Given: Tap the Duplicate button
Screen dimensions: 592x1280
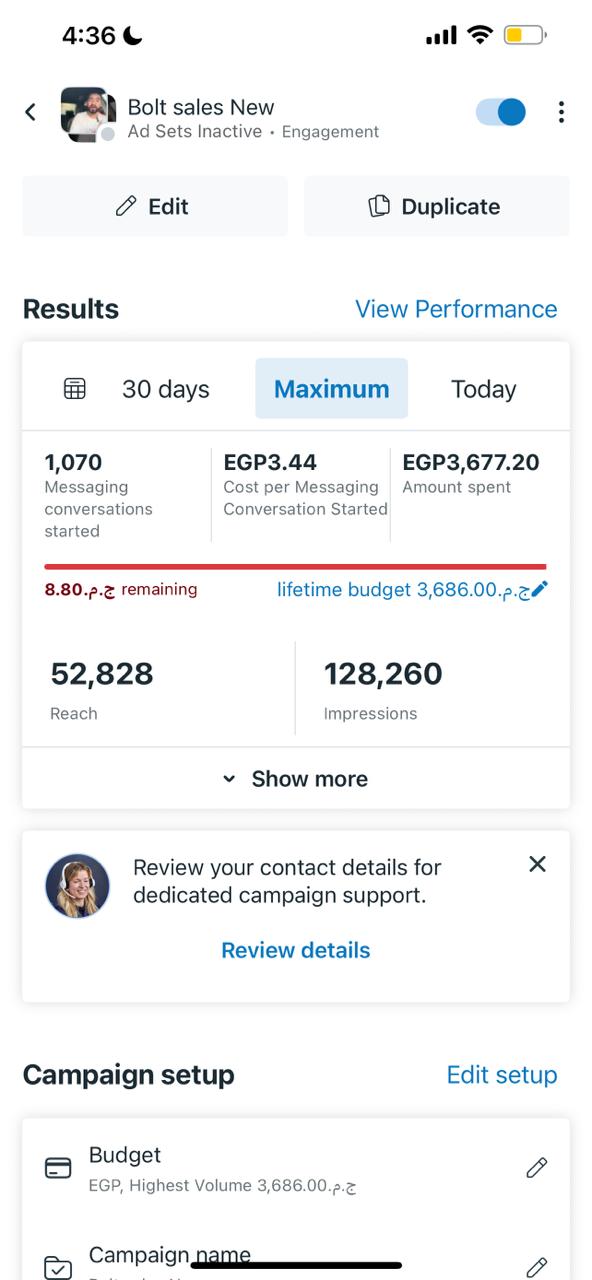Looking at the screenshot, I should (437, 206).
